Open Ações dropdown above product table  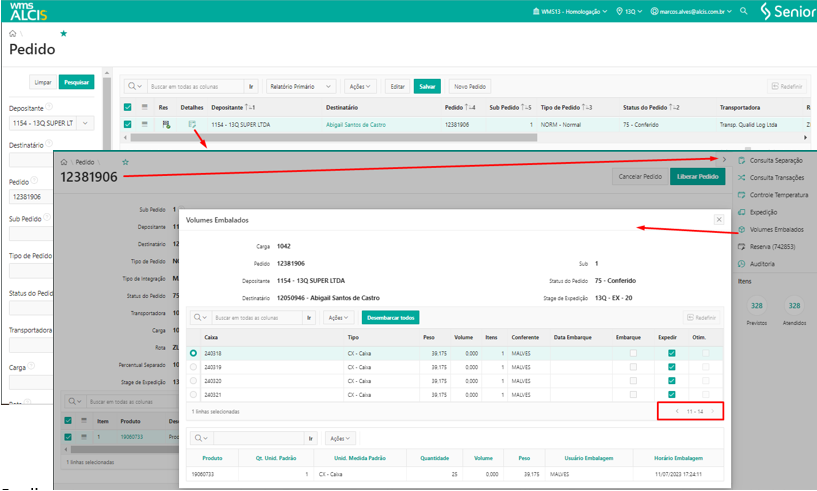click(x=340, y=438)
